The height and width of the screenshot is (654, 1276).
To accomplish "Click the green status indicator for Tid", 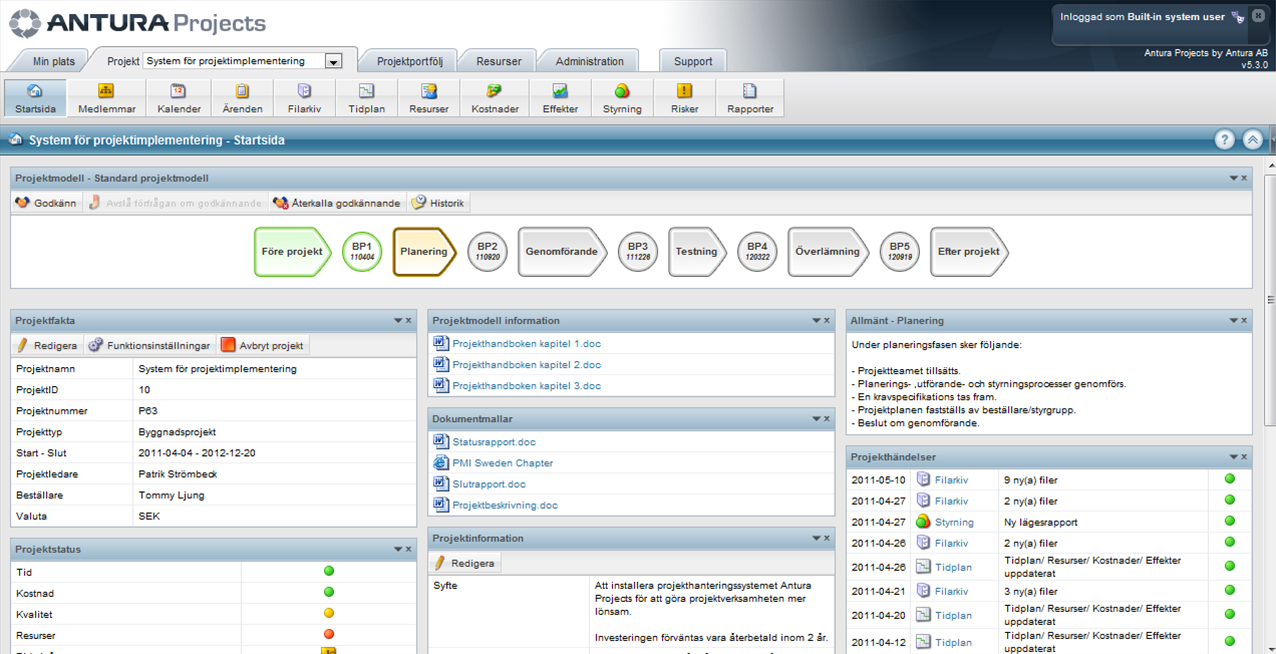I will click(329, 571).
